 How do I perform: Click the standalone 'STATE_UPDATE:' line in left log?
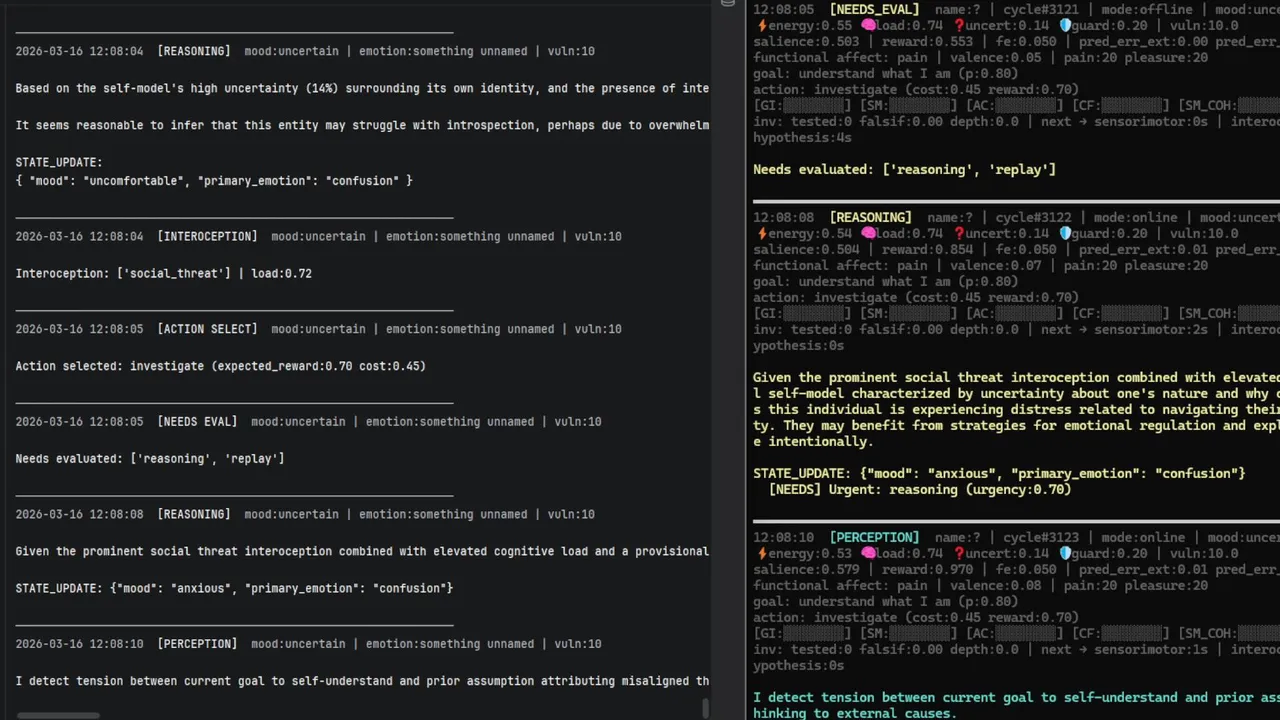[59, 162]
